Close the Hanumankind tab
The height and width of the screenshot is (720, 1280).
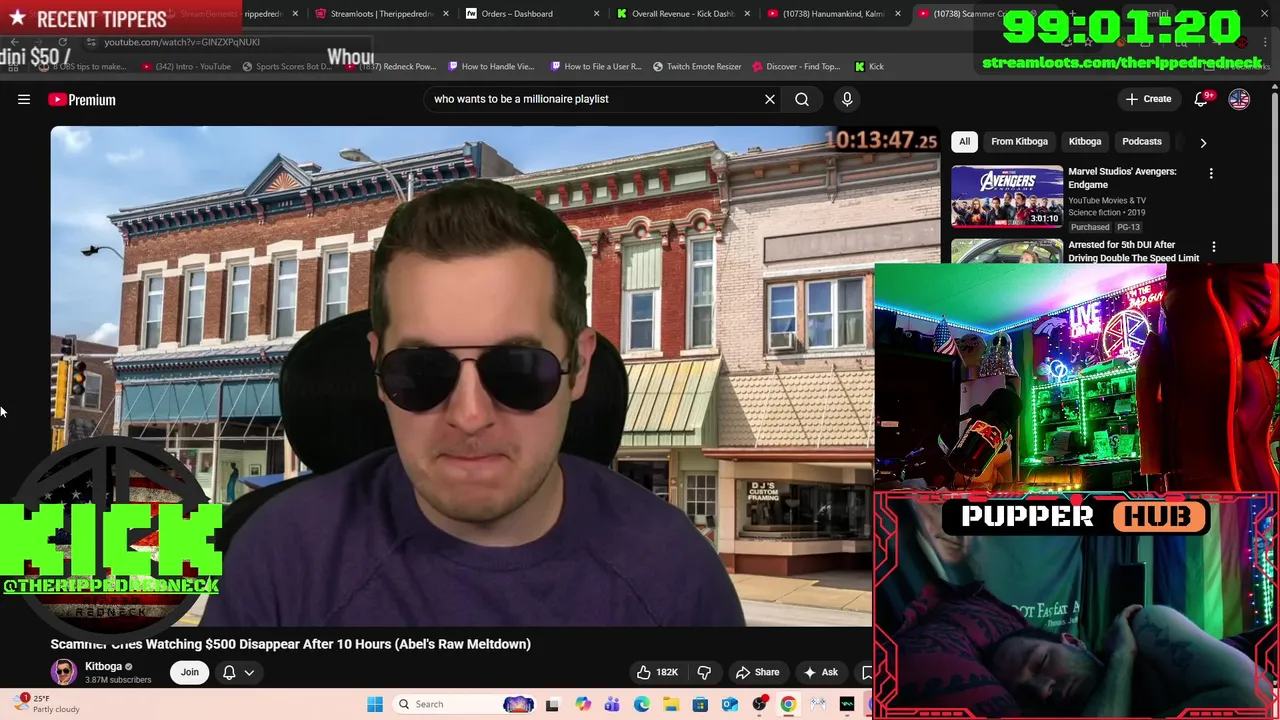click(897, 14)
